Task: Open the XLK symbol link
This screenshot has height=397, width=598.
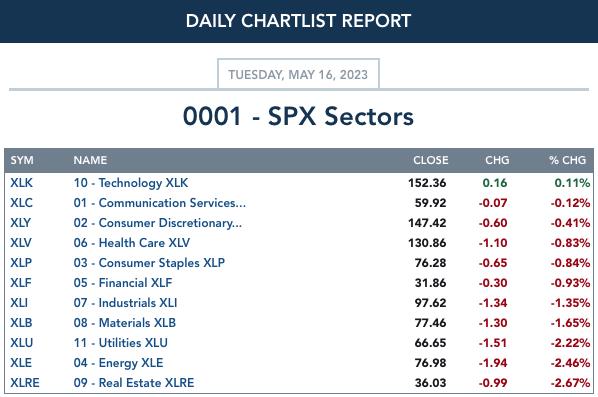Action: [x=22, y=183]
